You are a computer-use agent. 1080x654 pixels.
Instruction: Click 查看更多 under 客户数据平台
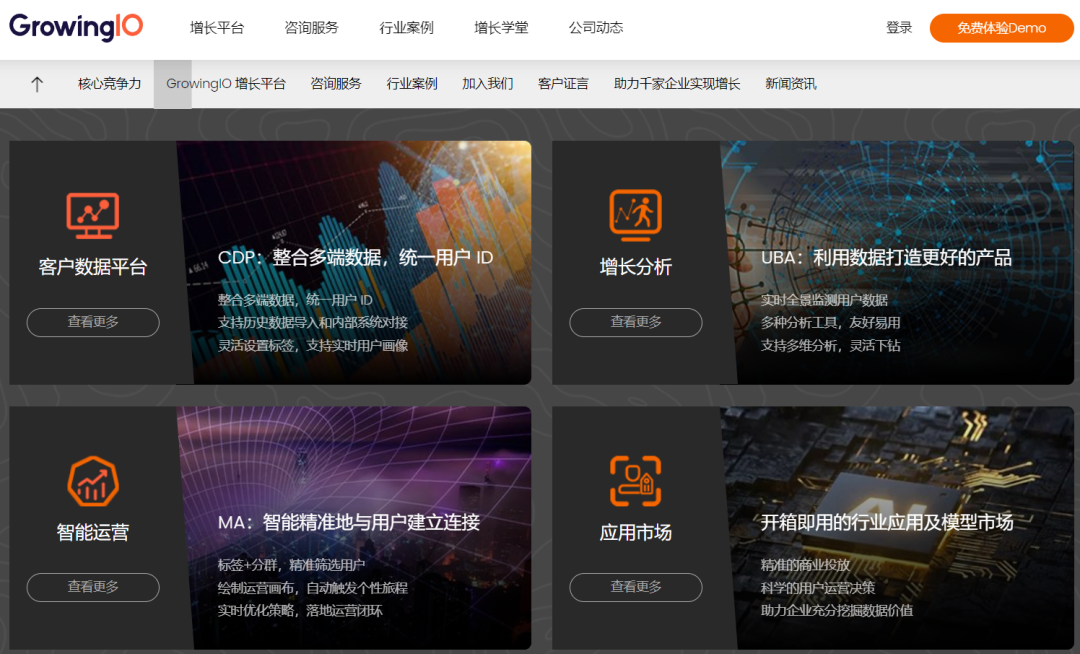[93, 322]
